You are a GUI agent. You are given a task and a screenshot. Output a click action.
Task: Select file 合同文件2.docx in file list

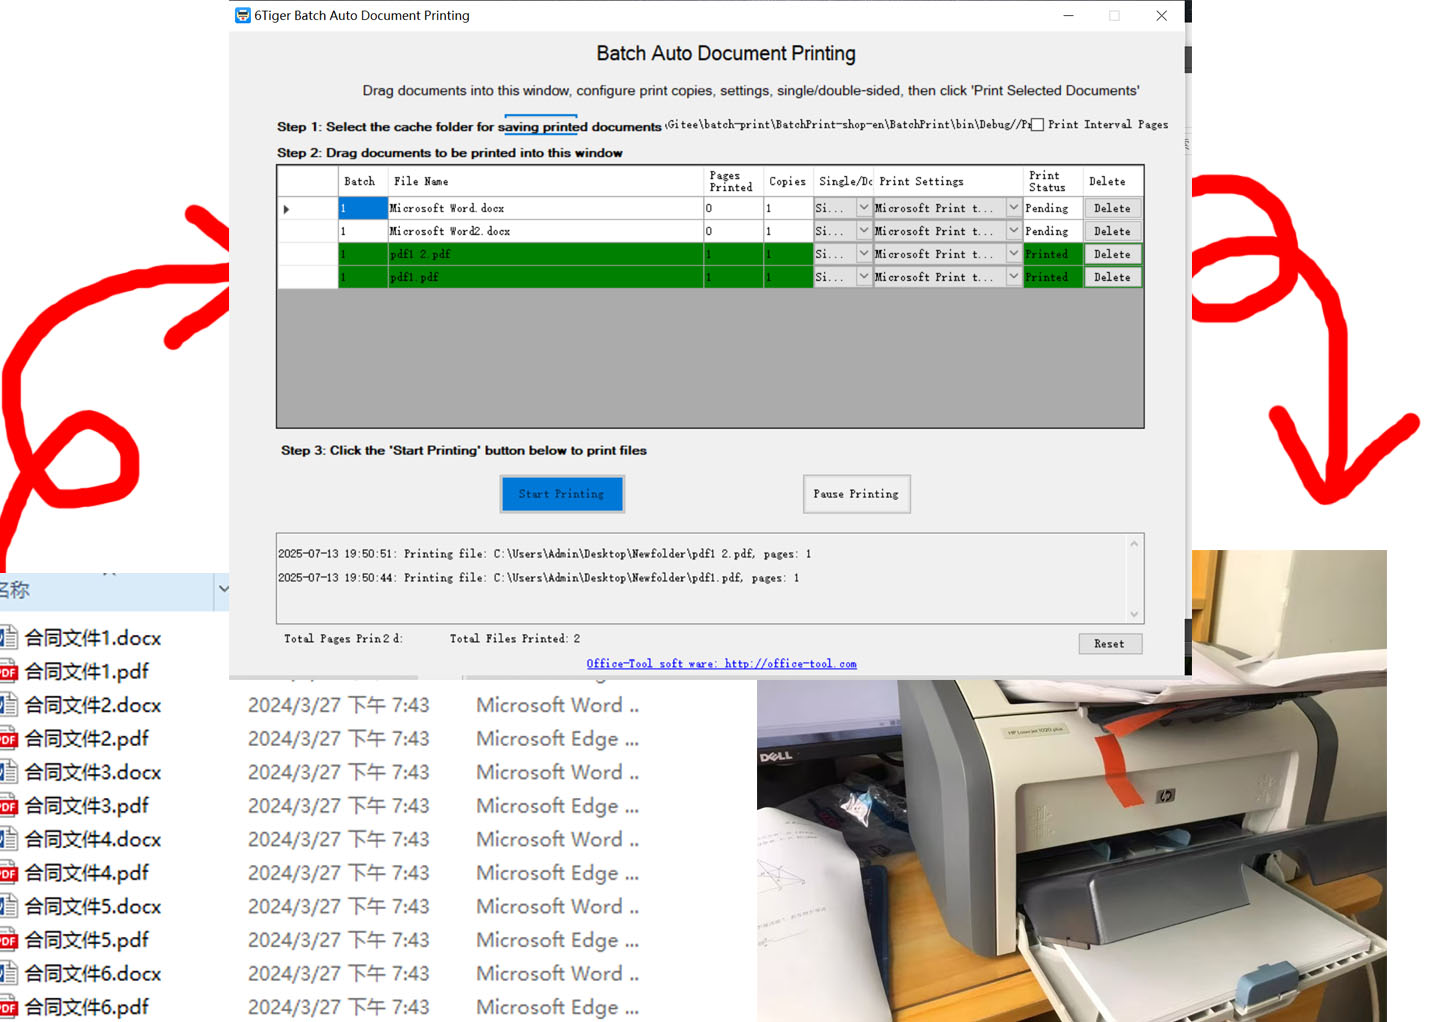click(93, 705)
